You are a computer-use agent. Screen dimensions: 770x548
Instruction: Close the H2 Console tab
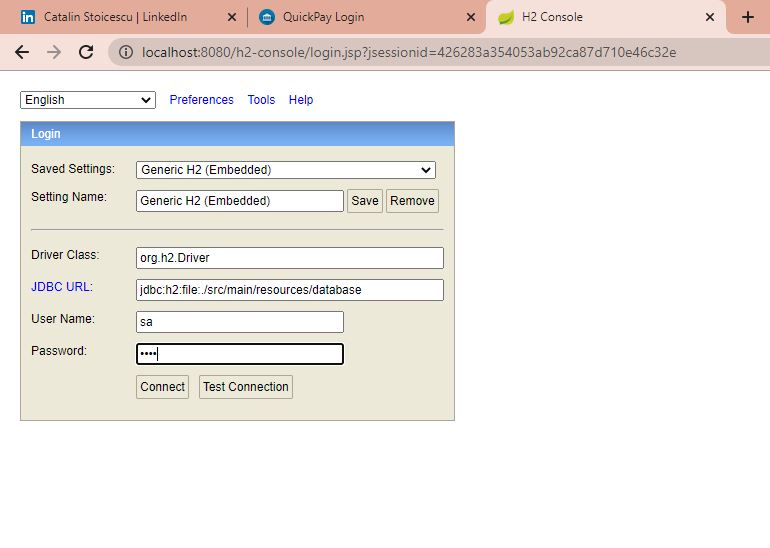point(710,17)
